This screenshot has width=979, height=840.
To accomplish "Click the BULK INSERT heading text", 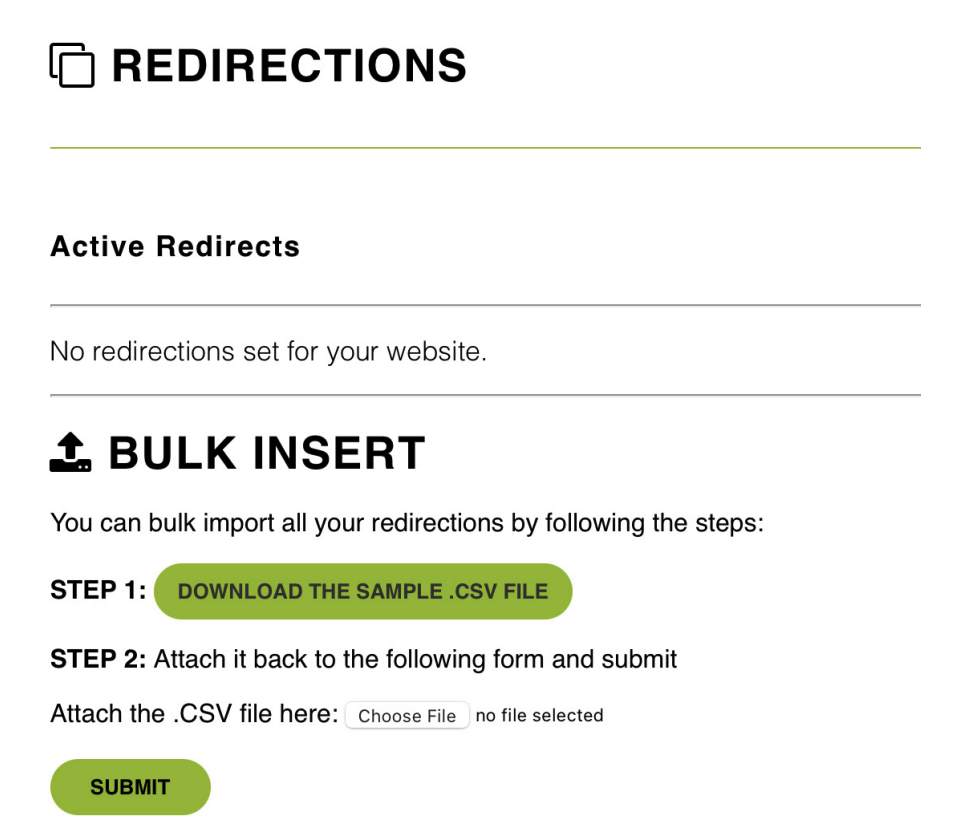I will (x=267, y=454).
